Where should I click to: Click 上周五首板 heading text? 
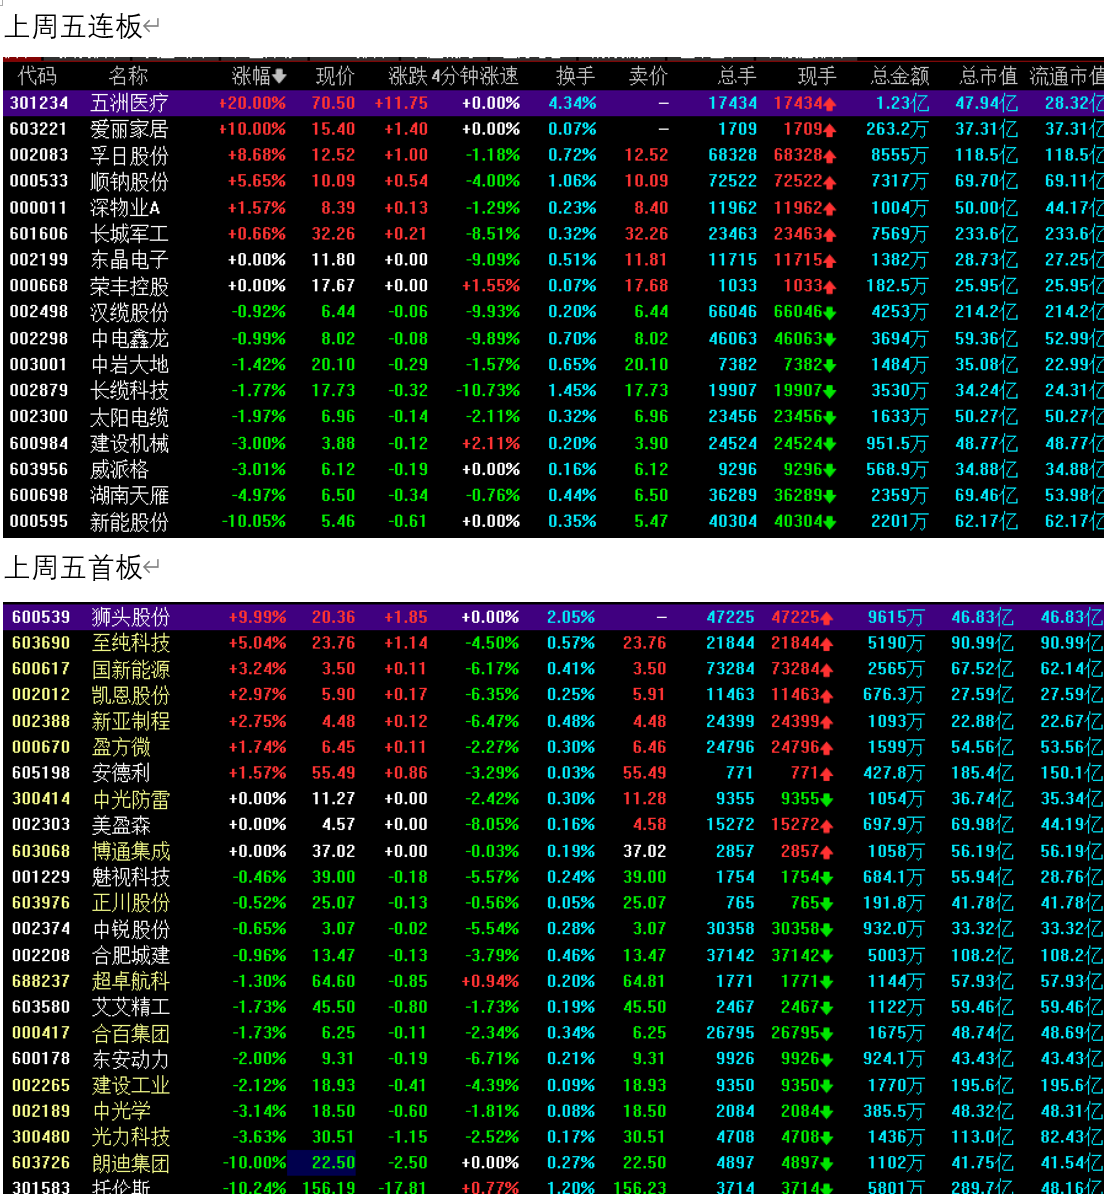pyautogui.click(x=74, y=567)
